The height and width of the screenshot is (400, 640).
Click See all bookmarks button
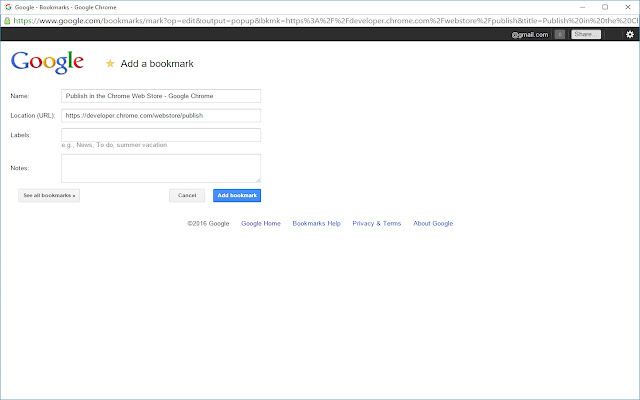click(49, 196)
